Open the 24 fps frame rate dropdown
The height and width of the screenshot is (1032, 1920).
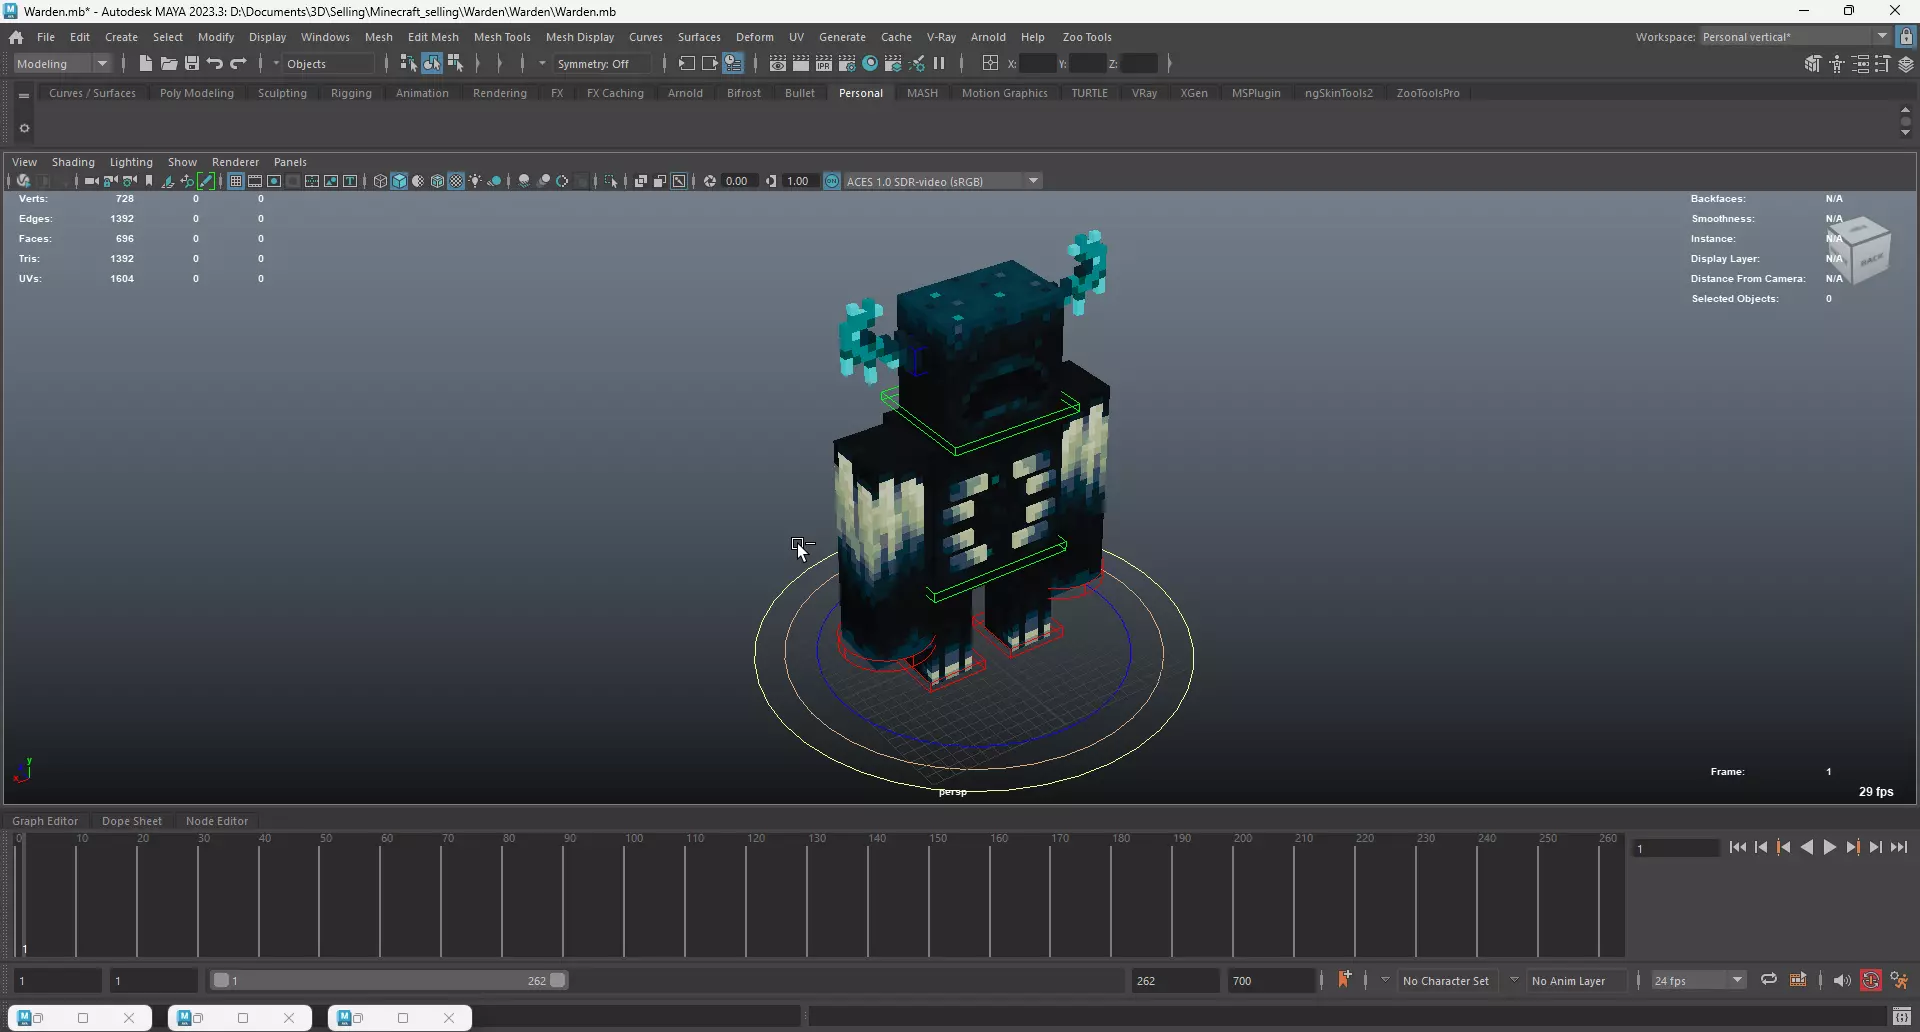[x=1698, y=980]
